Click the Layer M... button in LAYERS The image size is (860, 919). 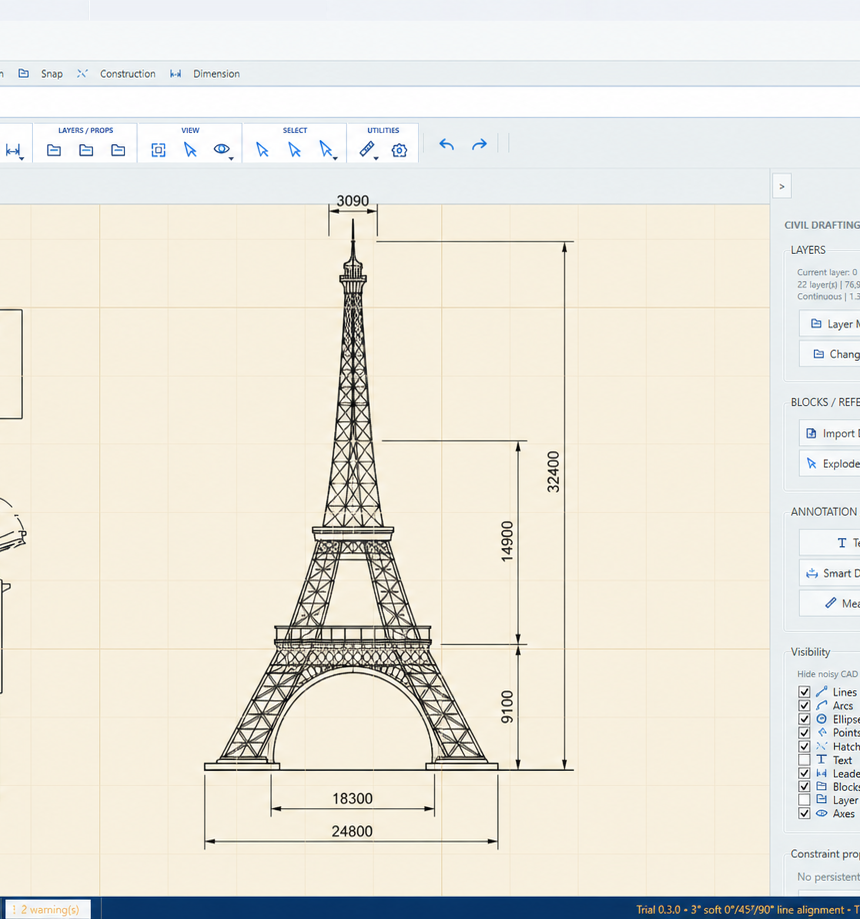coord(830,324)
